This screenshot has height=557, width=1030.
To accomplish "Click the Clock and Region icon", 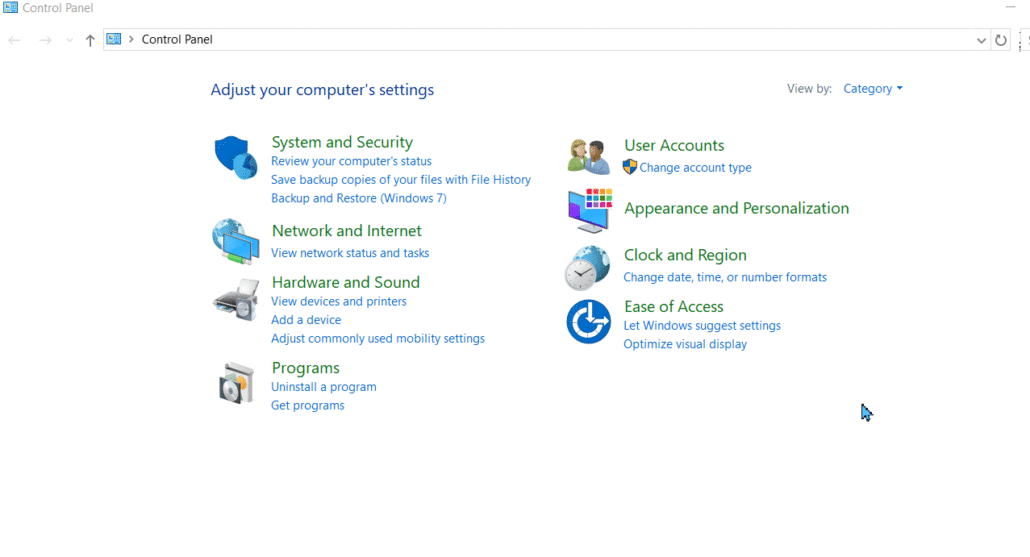I will point(588,267).
